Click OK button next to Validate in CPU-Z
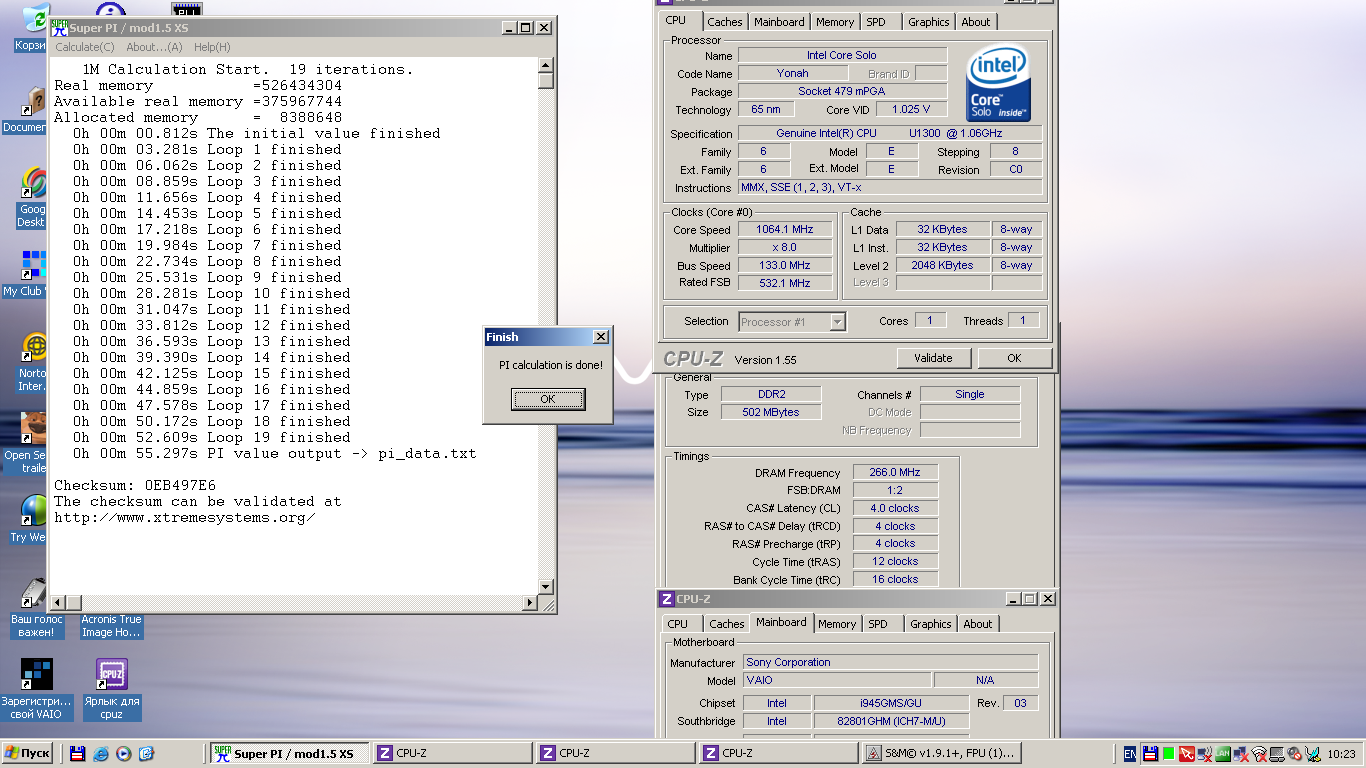This screenshot has height=768, width=1366. tap(1014, 358)
